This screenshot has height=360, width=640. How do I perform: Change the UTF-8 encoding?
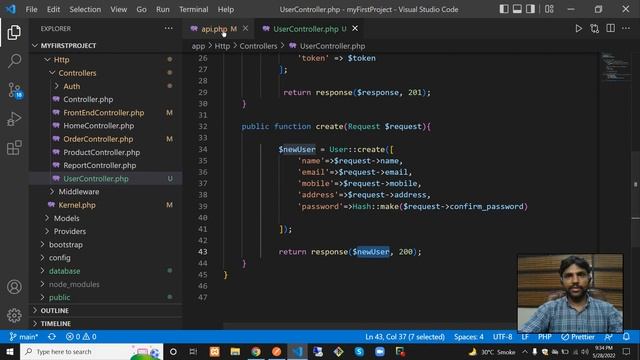click(x=502, y=337)
